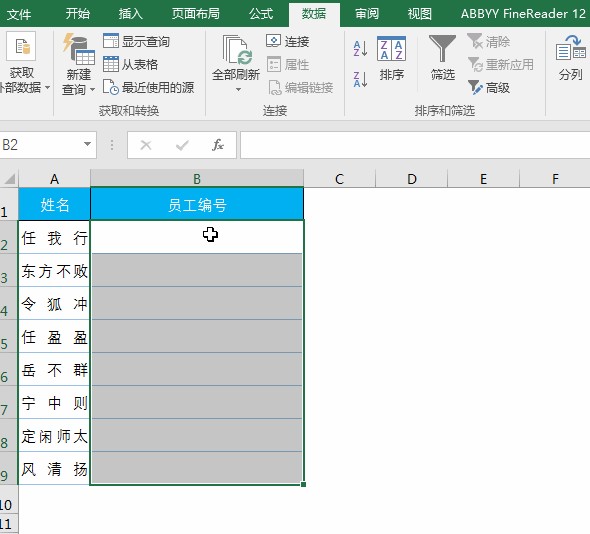The height and width of the screenshot is (534, 590).
Task: Open the 高级 advanced filter
Action: (488, 88)
